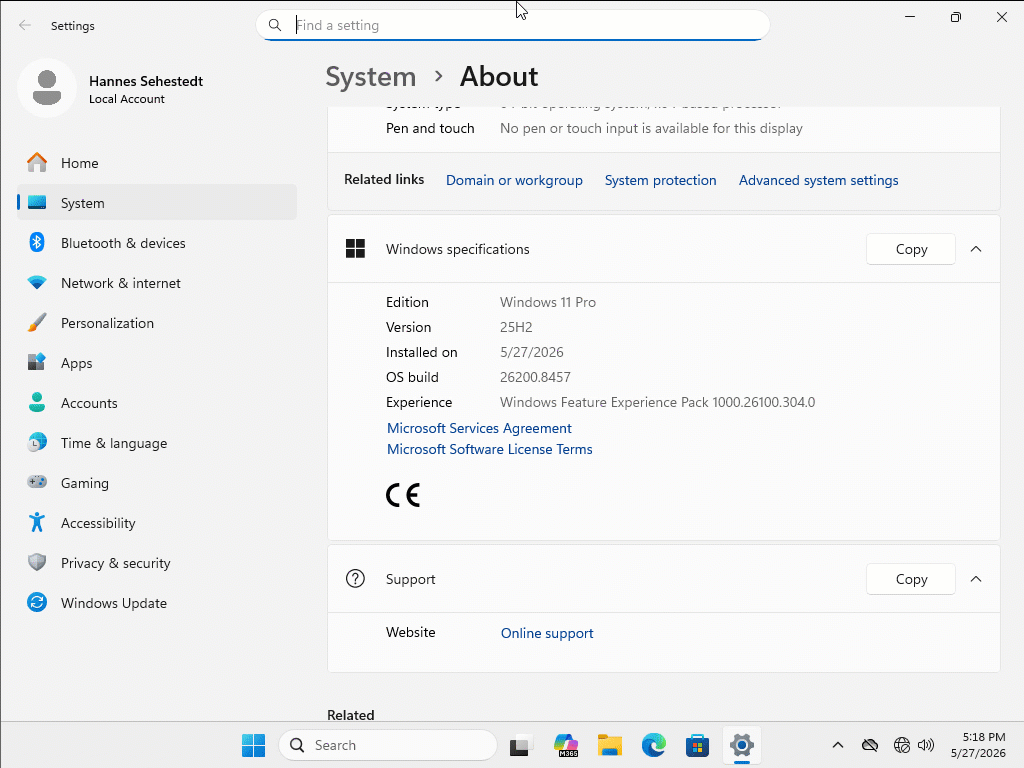This screenshot has width=1024, height=768.
Task: Launch Microsoft Edge from the taskbar
Action: (x=654, y=745)
